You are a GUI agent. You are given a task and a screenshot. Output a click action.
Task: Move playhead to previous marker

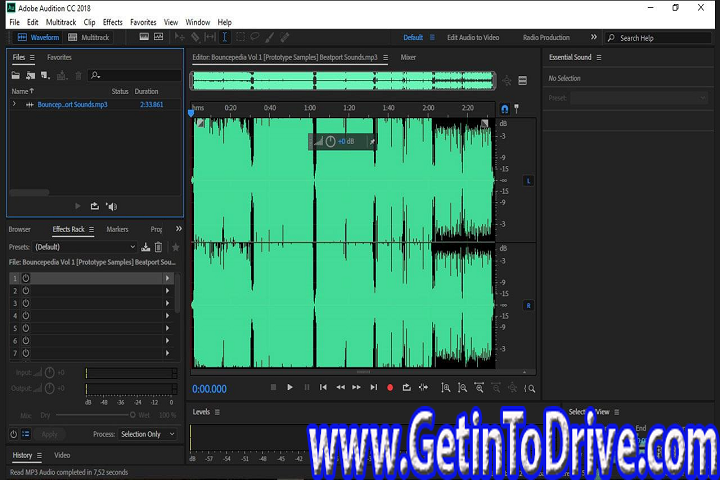tap(323, 388)
